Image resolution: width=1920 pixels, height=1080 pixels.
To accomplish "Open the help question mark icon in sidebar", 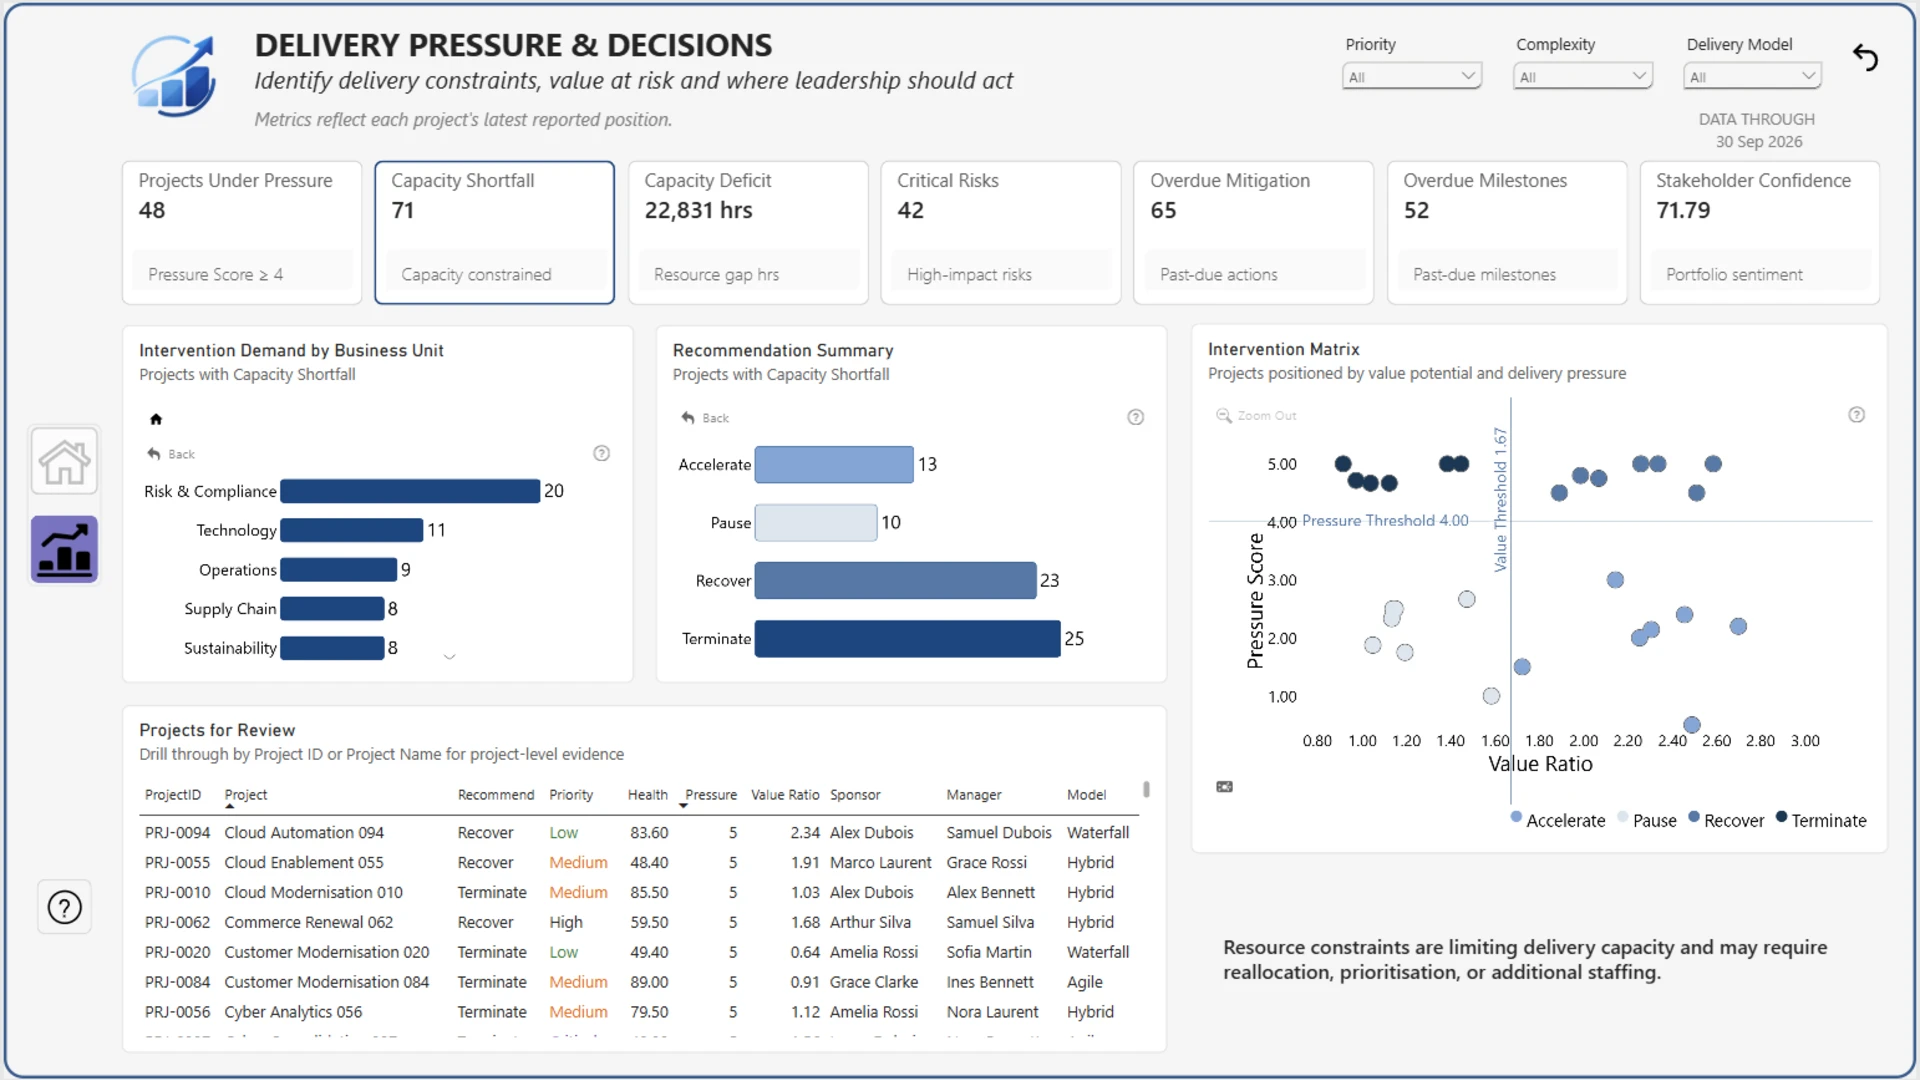I will point(65,908).
